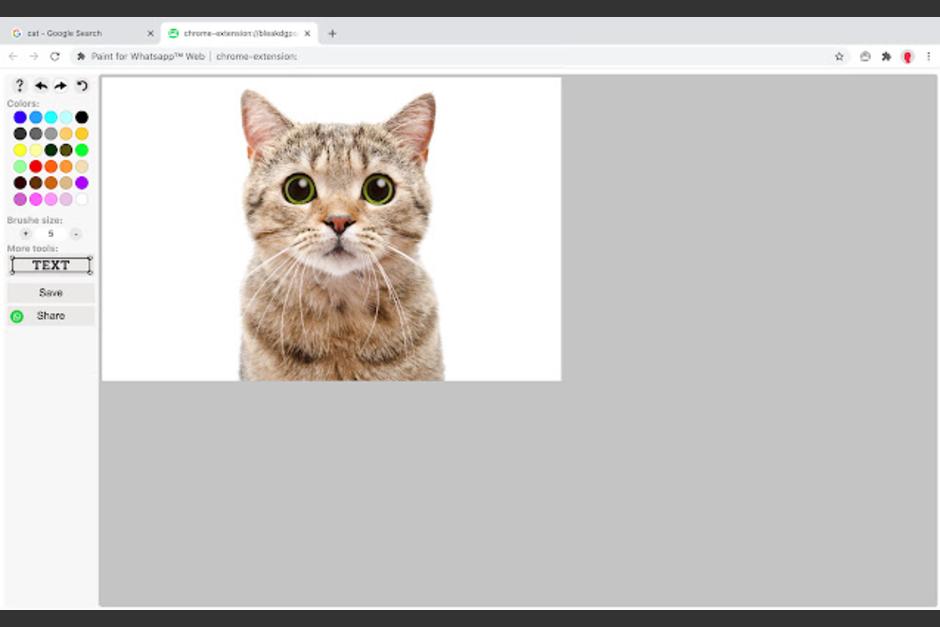
Task: Increase brush size with the plus stepper
Action: click(25, 233)
